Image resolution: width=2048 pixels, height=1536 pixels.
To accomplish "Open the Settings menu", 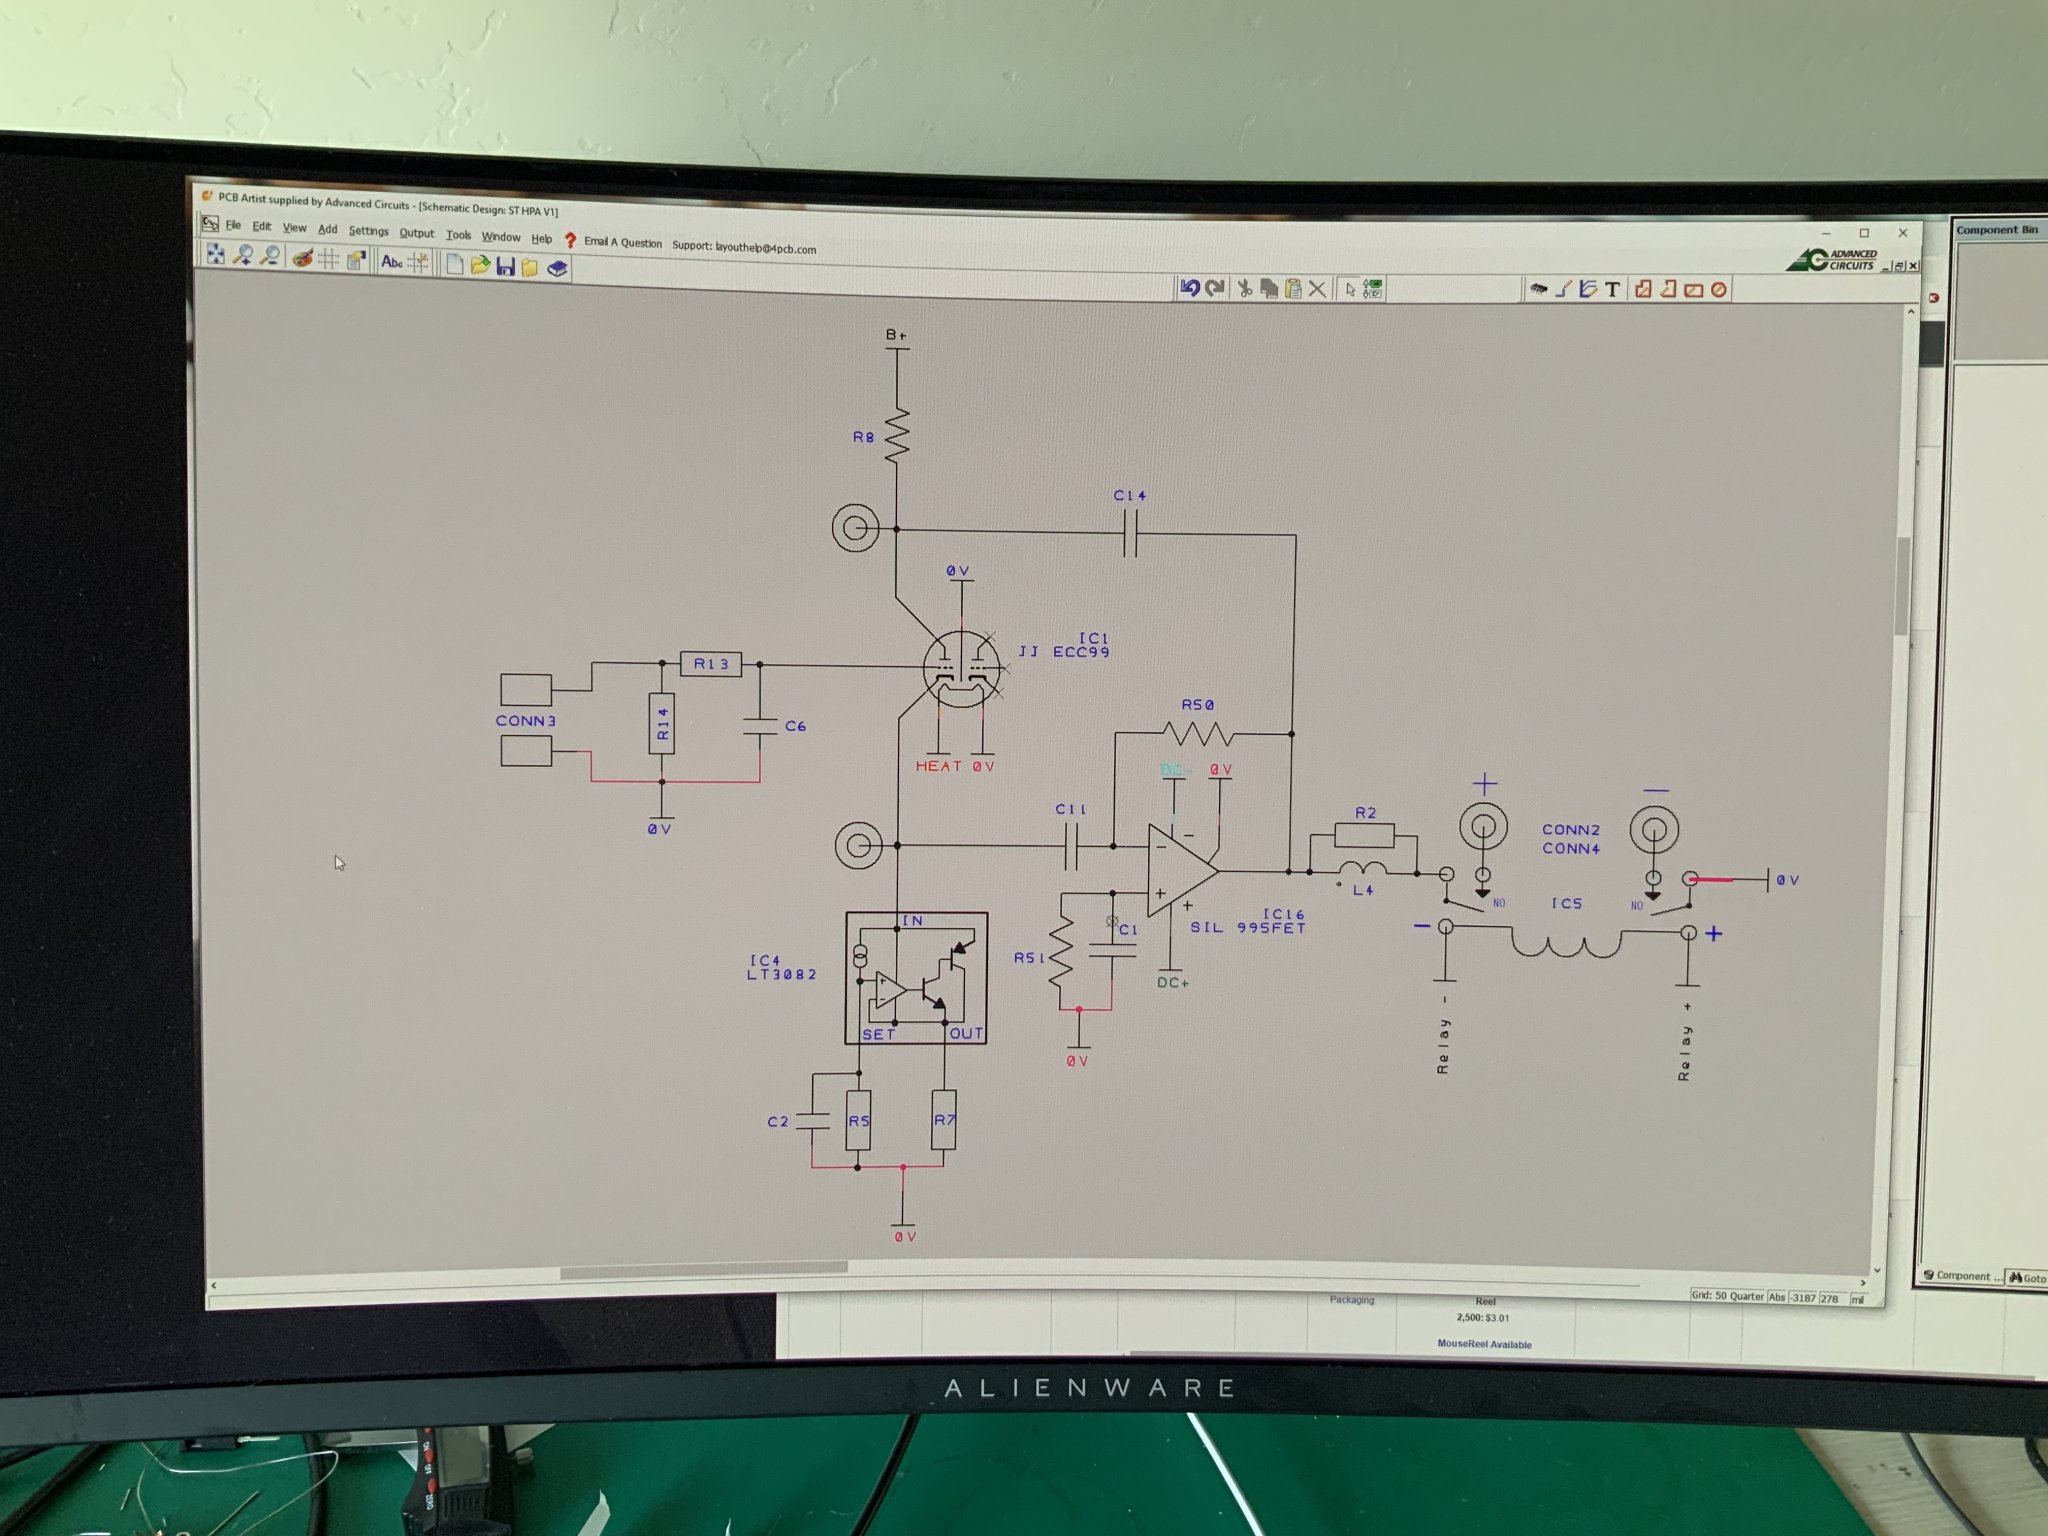I will click(368, 231).
